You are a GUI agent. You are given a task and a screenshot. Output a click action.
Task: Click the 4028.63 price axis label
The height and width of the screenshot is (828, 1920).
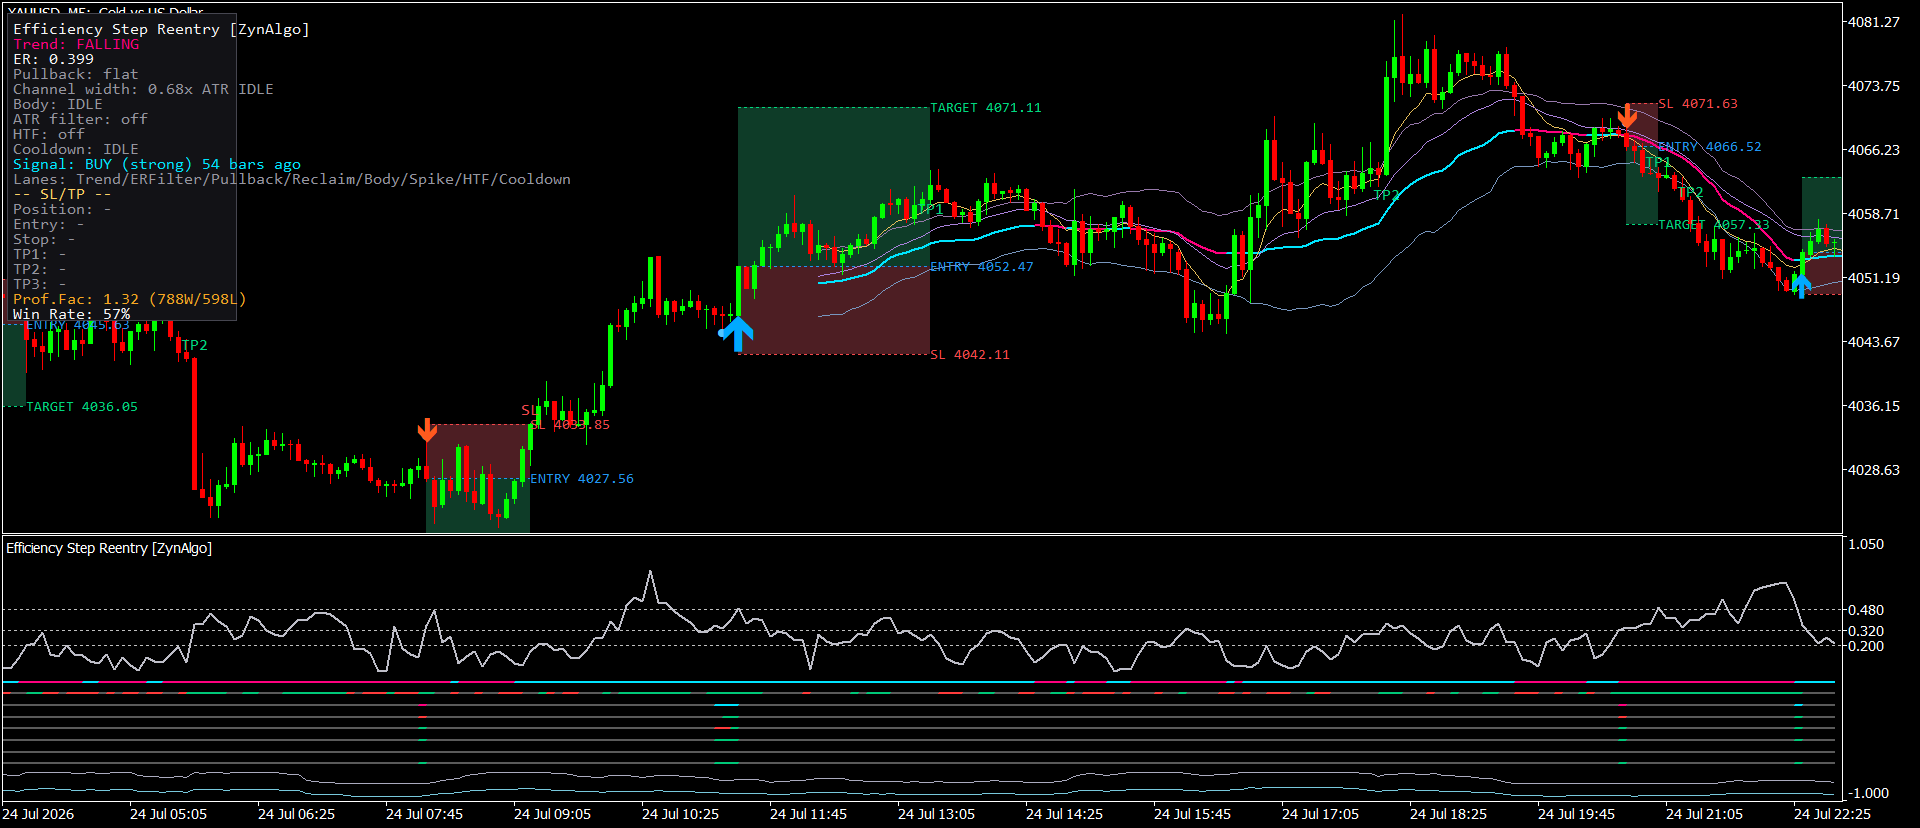click(1874, 470)
